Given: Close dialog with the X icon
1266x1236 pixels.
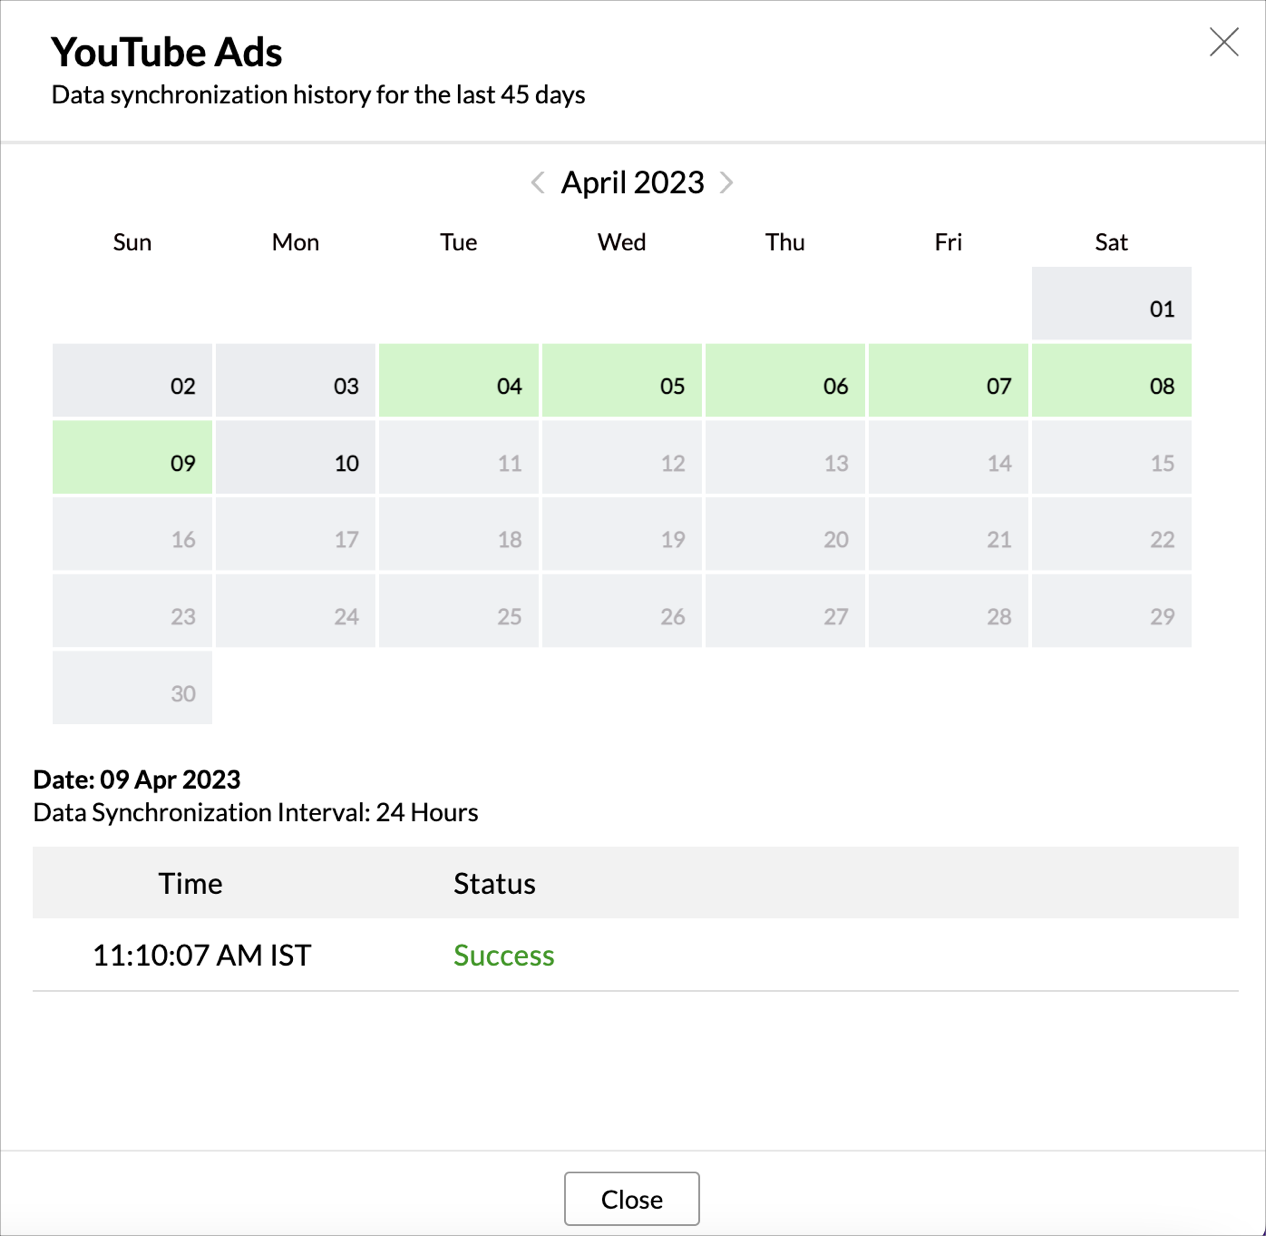Looking at the screenshot, I should [1223, 42].
